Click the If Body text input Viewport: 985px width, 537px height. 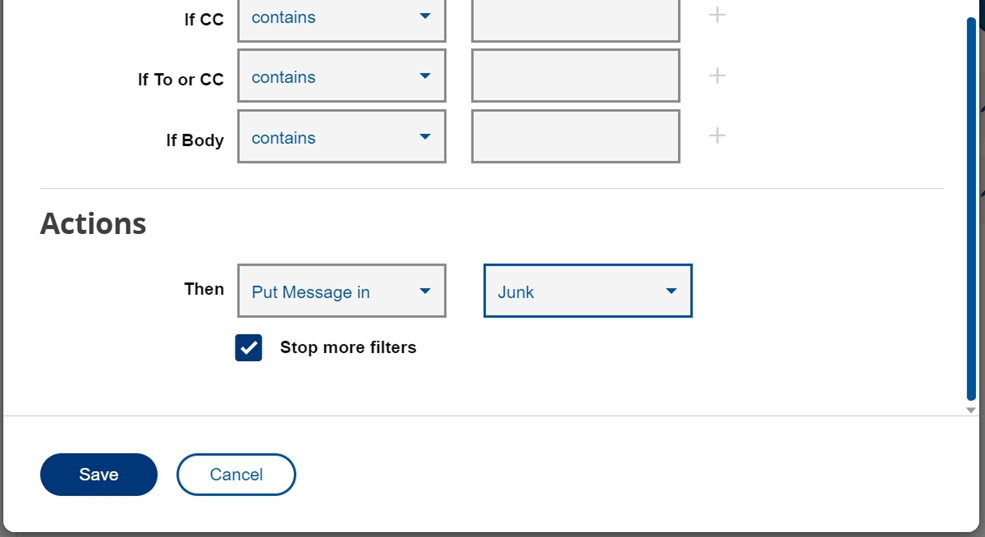[x=575, y=138]
